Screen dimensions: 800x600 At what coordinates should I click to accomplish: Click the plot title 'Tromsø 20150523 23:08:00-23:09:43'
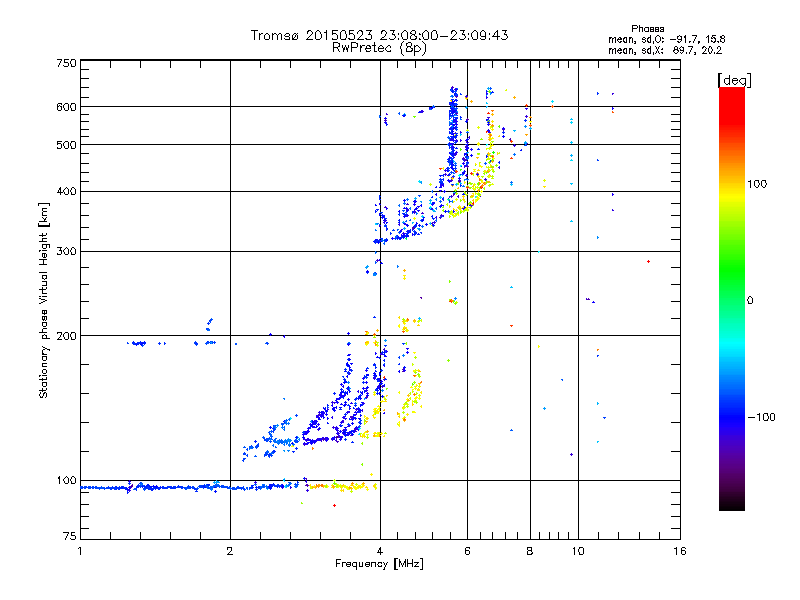[x=379, y=35]
